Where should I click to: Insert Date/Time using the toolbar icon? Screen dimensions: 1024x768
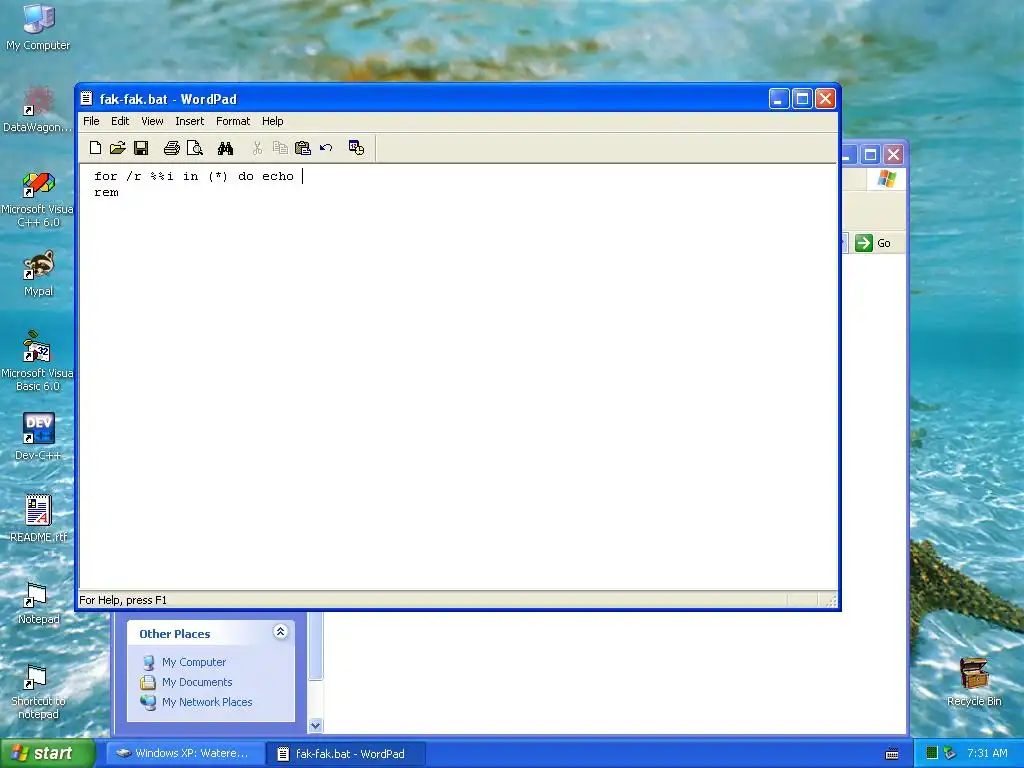(x=357, y=148)
